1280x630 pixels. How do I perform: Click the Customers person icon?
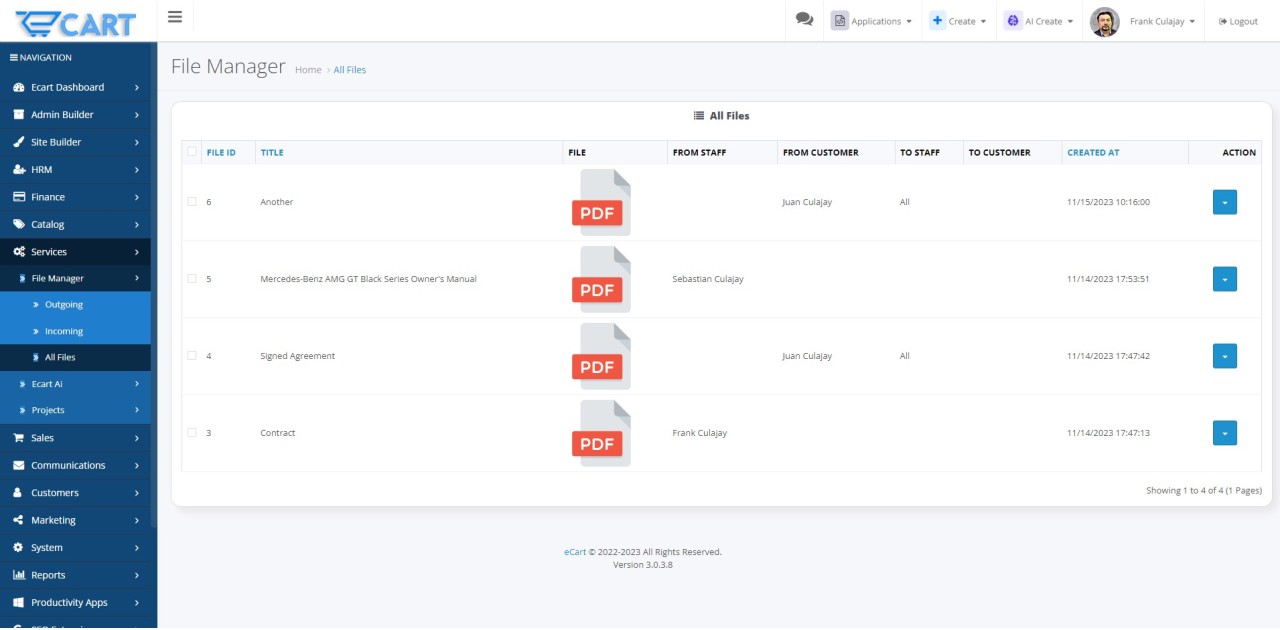click(19, 493)
